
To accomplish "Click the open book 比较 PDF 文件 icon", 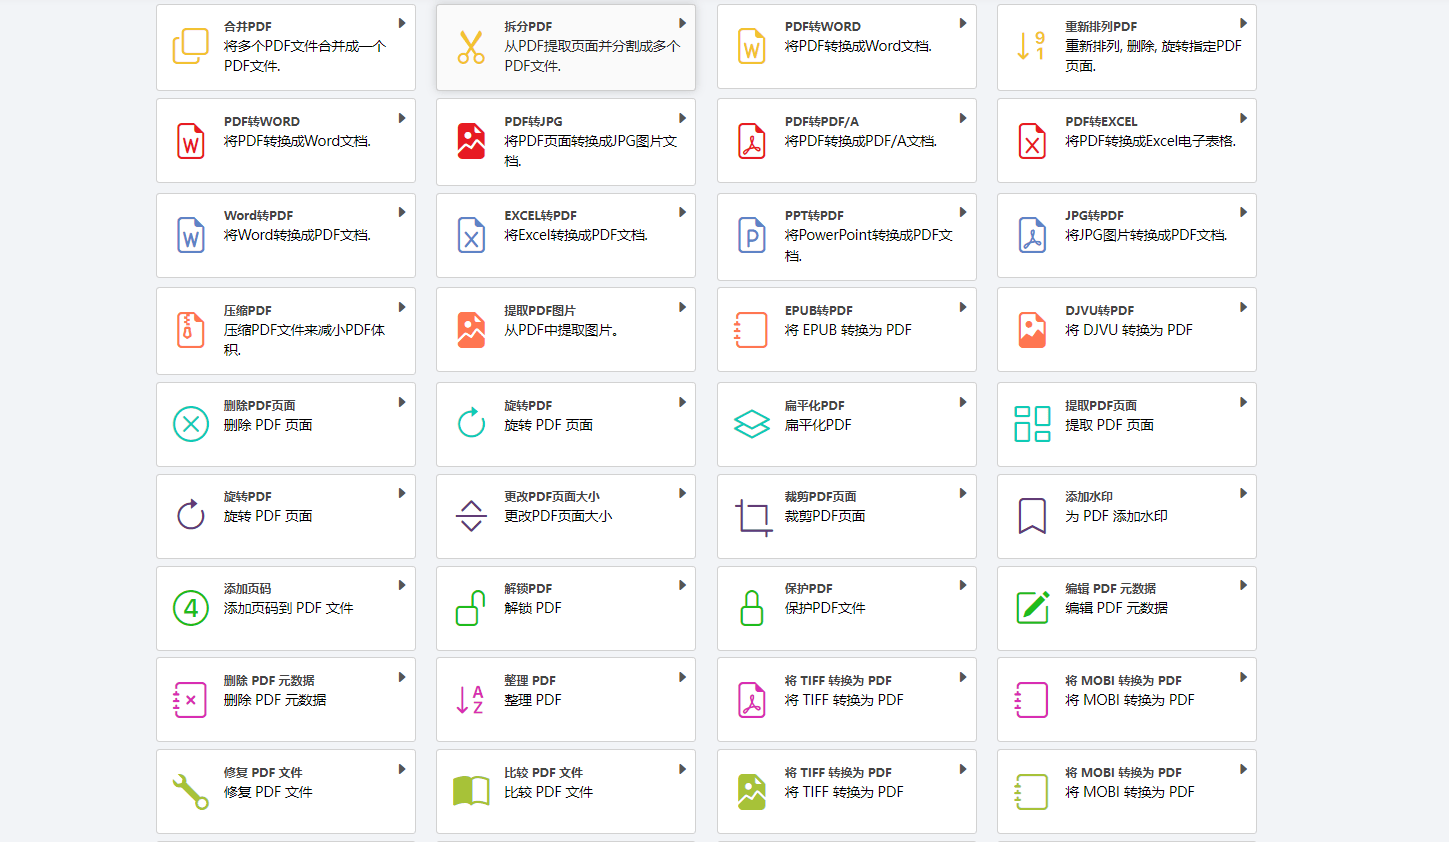I will [471, 791].
